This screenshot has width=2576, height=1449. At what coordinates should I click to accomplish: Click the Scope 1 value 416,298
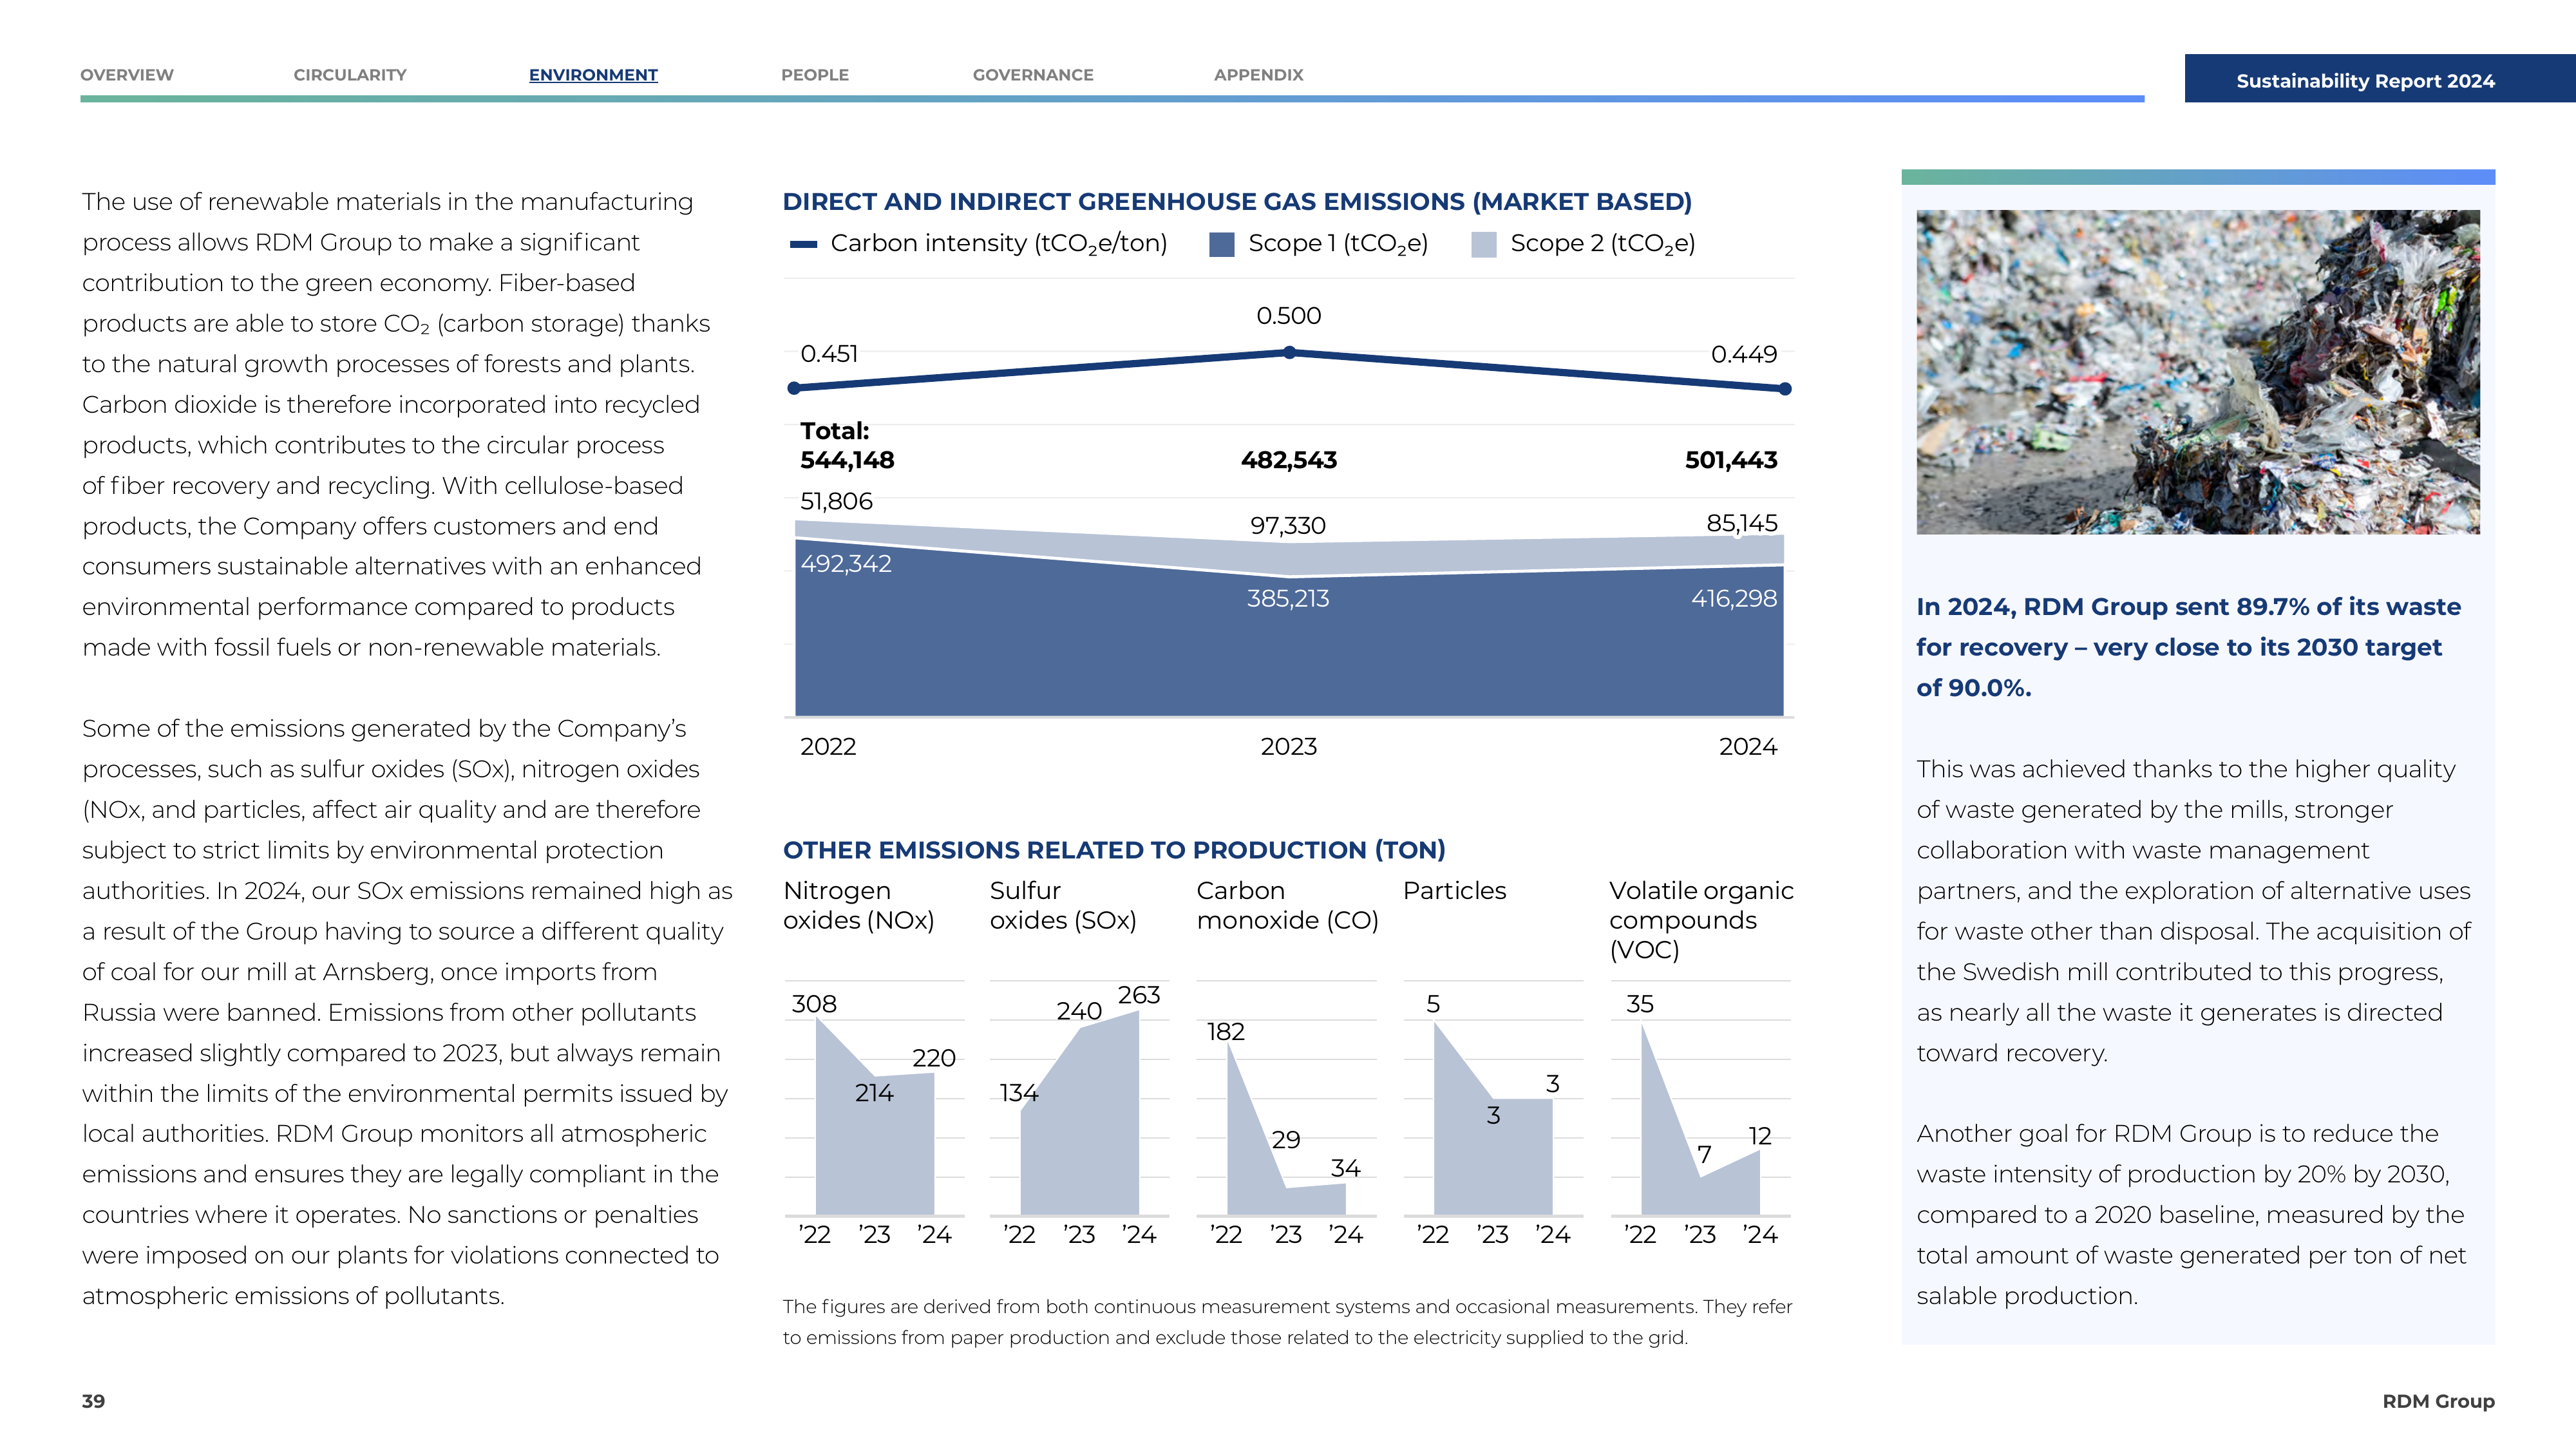1734,599
